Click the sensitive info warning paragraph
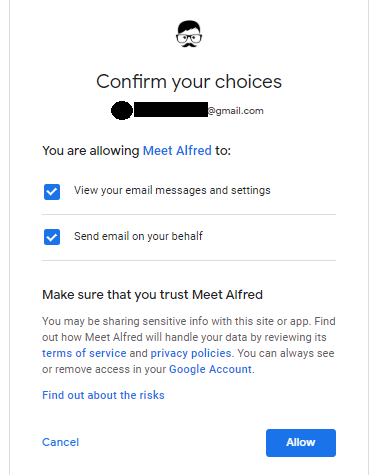Image resolution: width=378 pixels, height=475 pixels. tap(189, 345)
